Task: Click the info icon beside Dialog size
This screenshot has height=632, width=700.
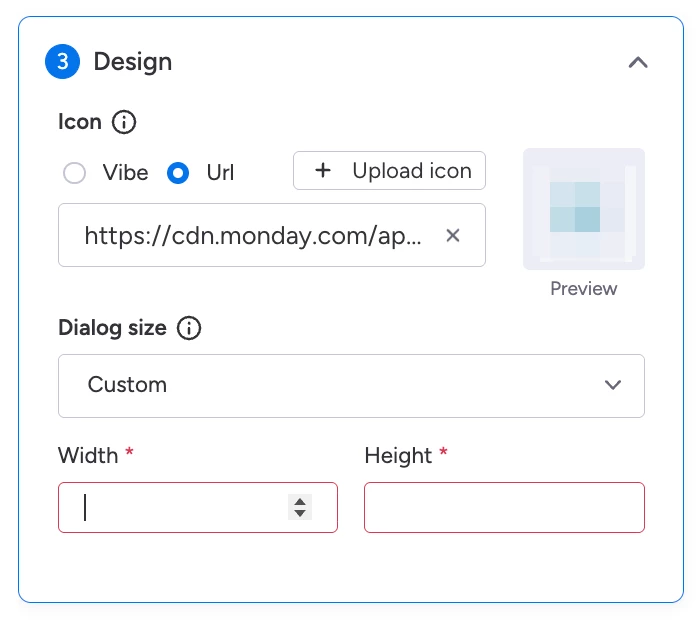Action: (188, 328)
